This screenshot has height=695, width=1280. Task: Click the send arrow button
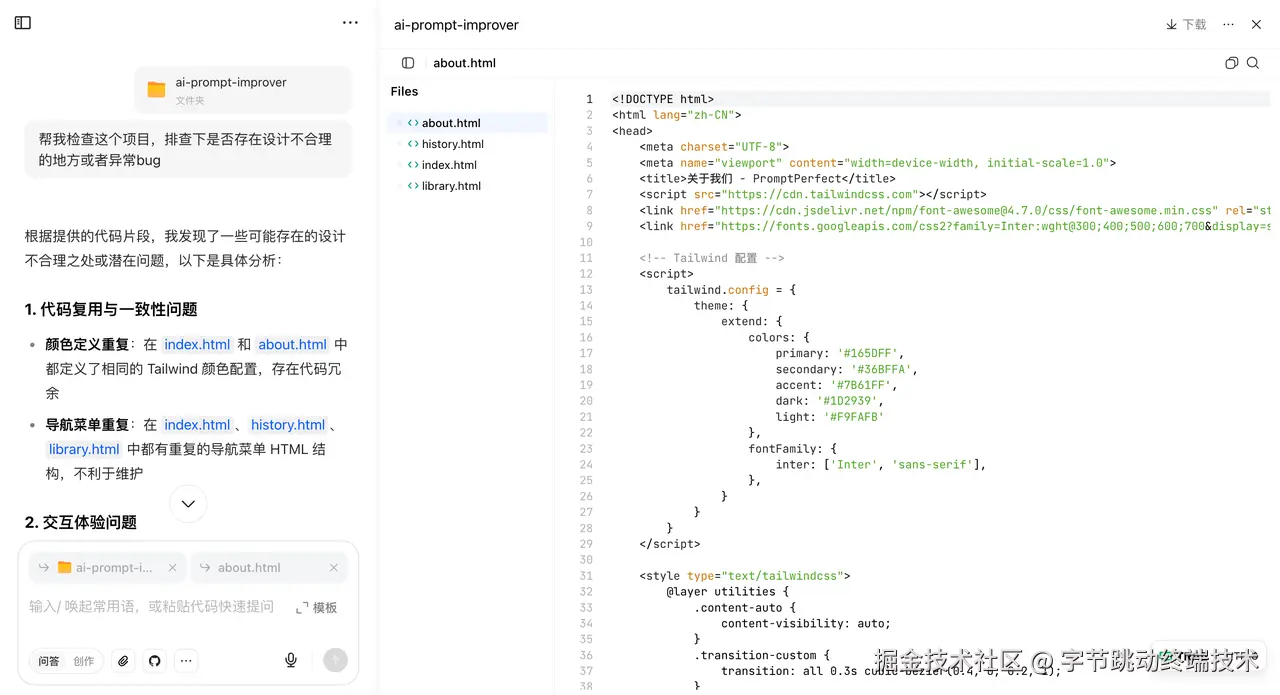pyautogui.click(x=335, y=660)
